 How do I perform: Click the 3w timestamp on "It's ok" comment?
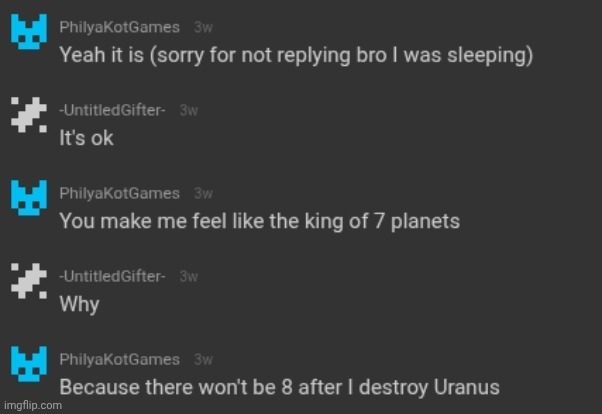point(189,110)
